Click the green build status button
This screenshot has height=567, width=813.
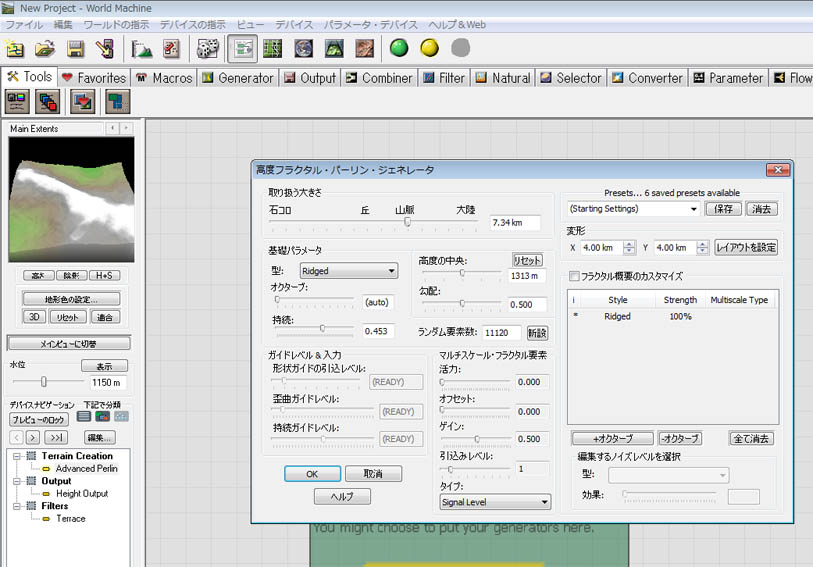coord(399,48)
